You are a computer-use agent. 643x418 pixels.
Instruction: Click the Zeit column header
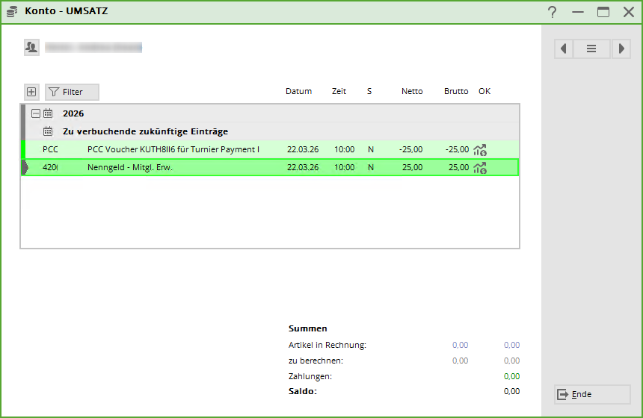click(x=339, y=91)
